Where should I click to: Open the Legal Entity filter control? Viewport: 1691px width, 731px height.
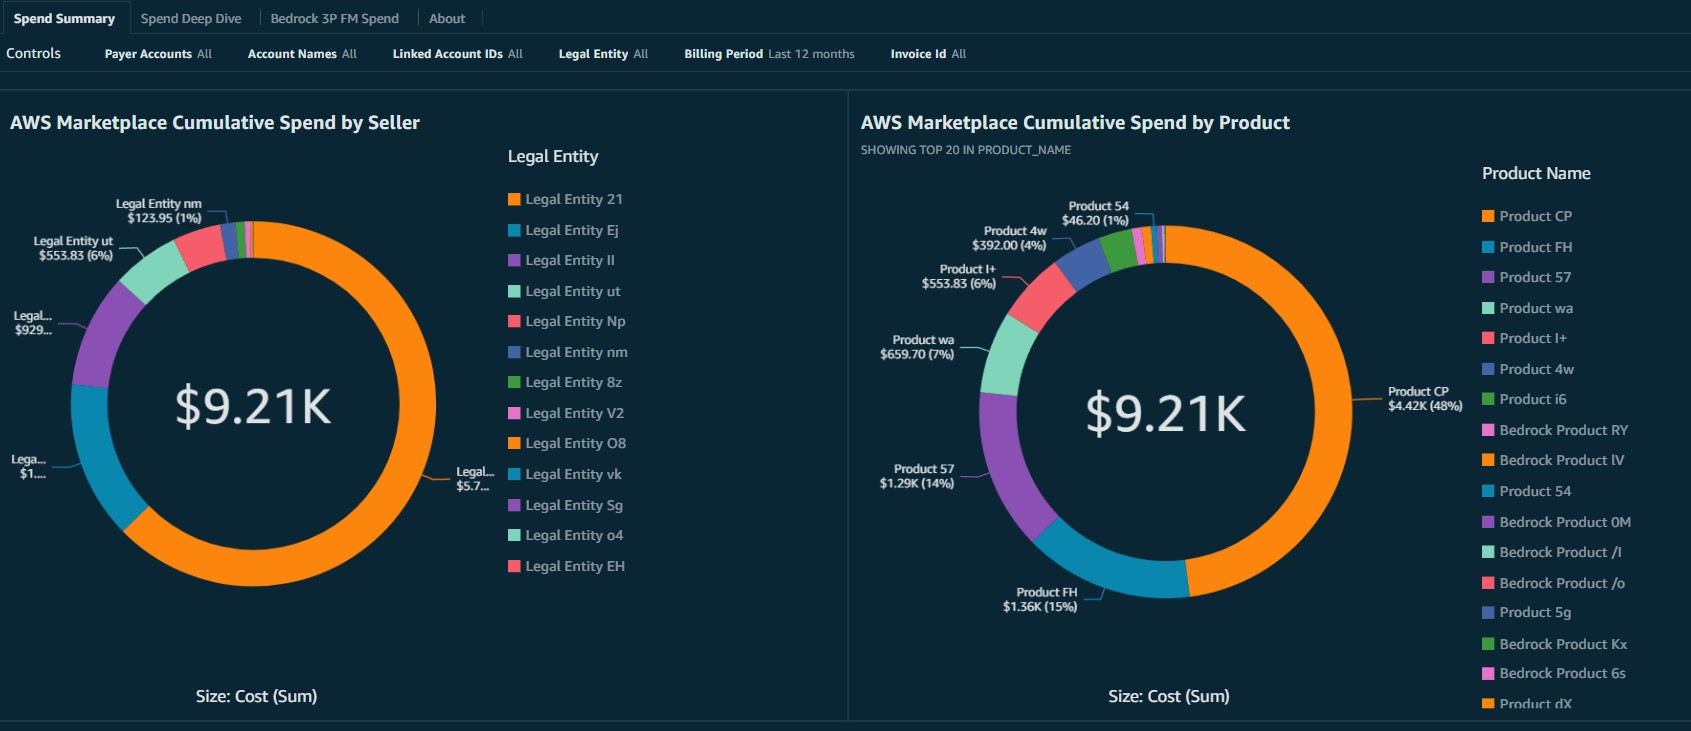(x=603, y=54)
